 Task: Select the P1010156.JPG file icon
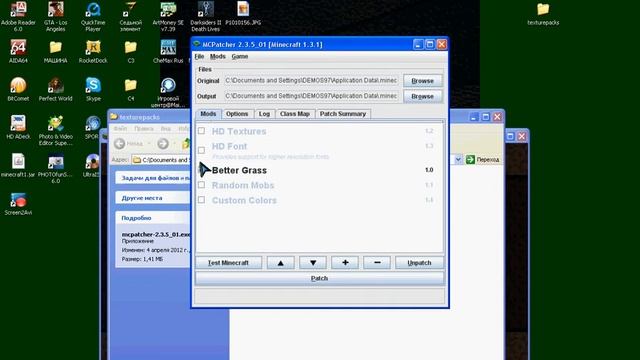click(243, 13)
